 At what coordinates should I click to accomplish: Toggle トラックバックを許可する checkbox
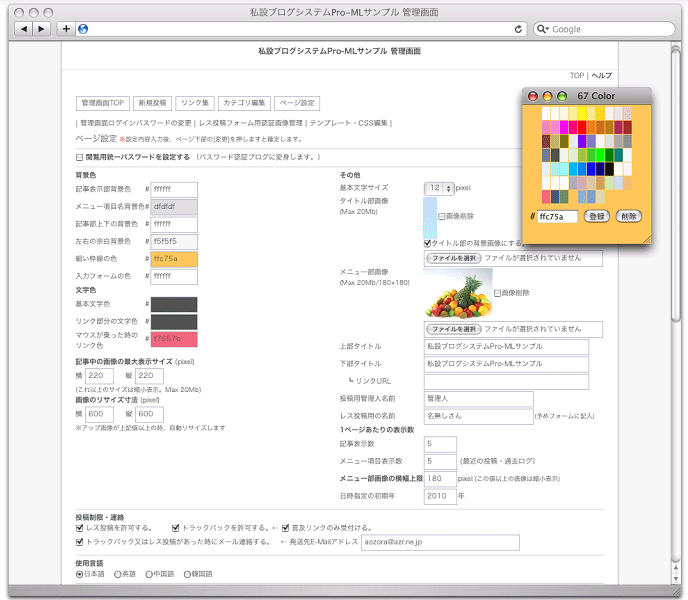176,527
